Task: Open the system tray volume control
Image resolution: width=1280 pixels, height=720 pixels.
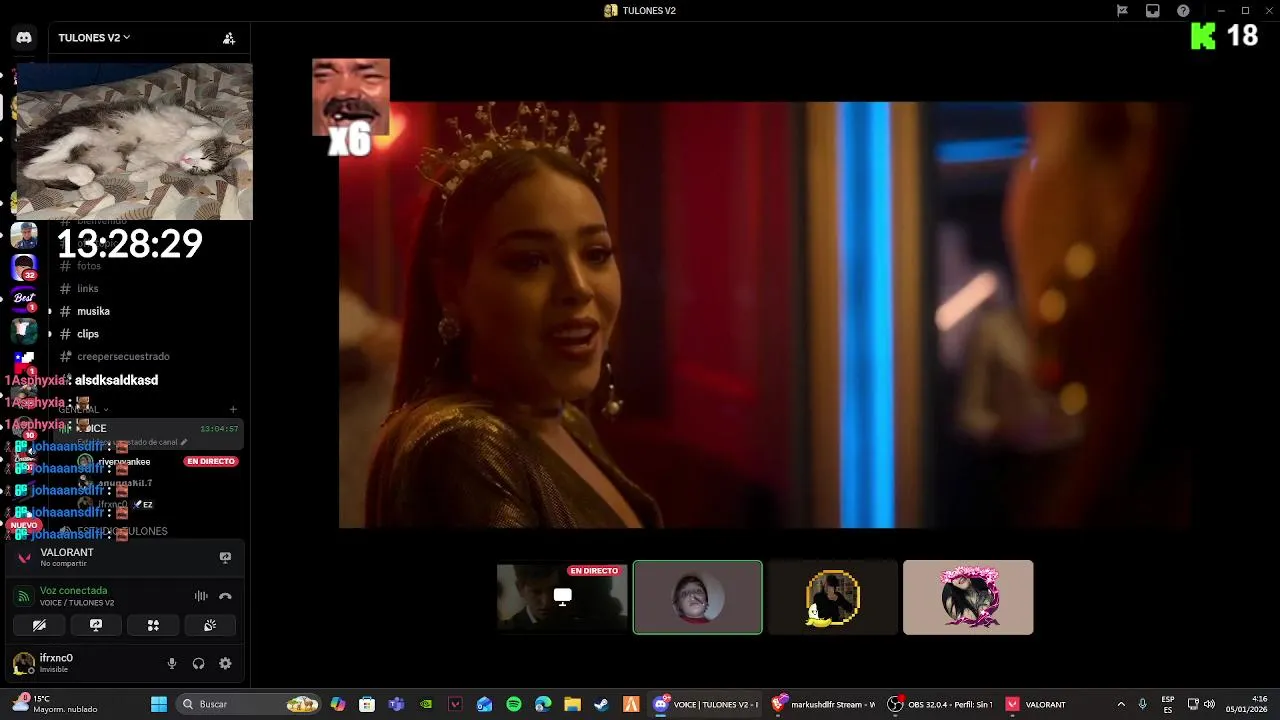Action: (x=1210, y=704)
